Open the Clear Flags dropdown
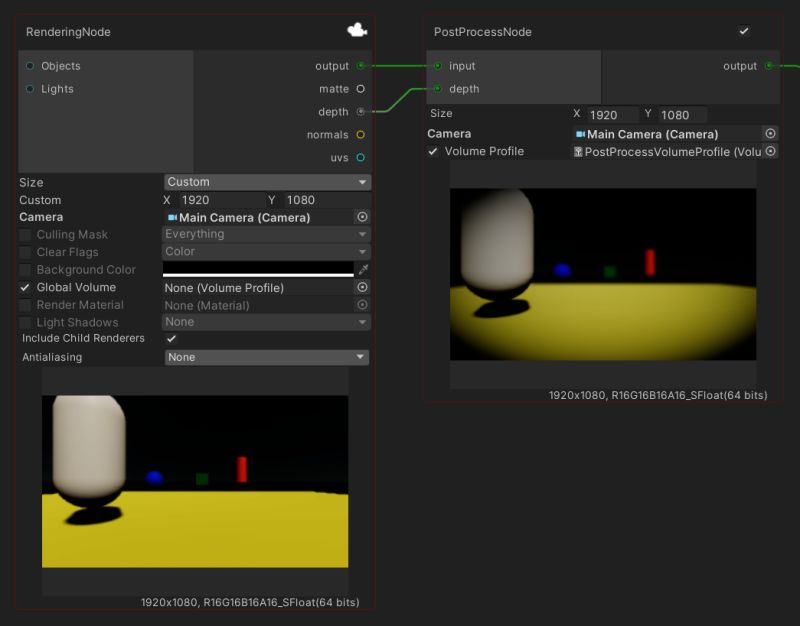800x626 pixels. [x=265, y=252]
